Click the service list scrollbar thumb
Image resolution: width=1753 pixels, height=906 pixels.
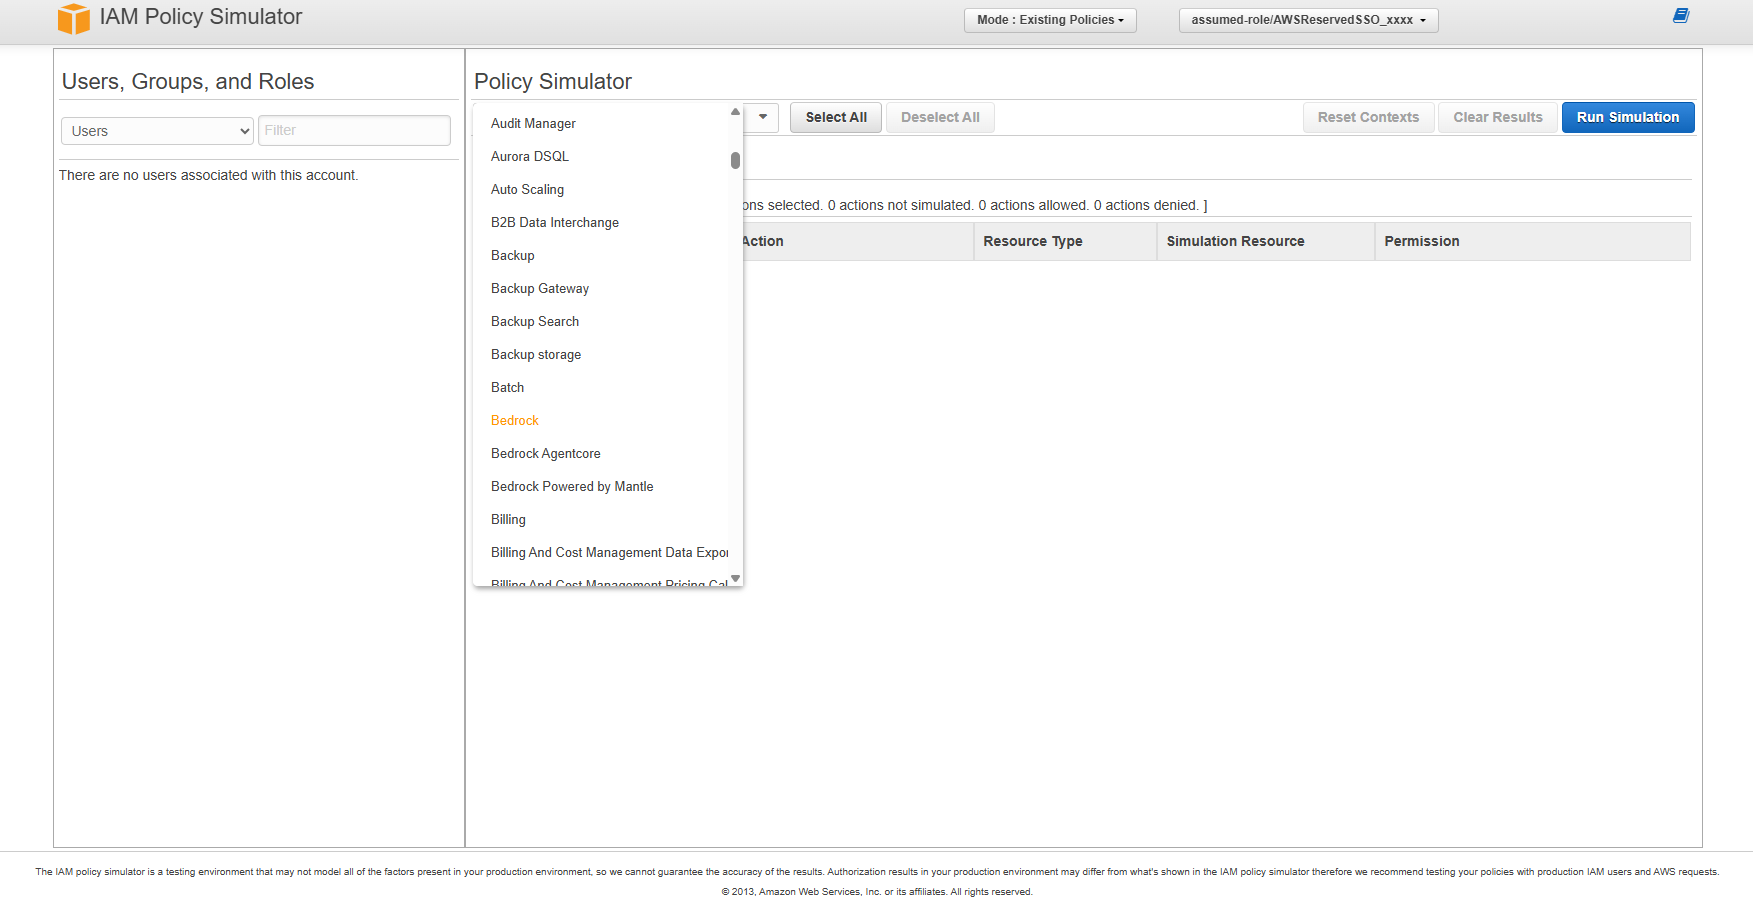coord(735,160)
